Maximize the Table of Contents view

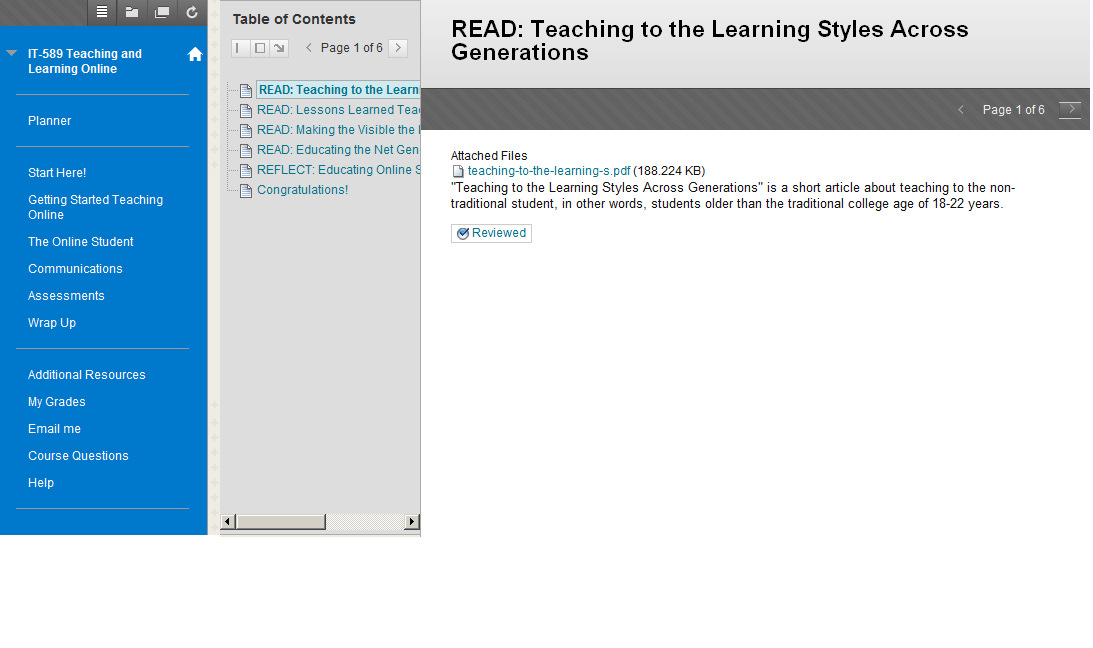click(258, 47)
